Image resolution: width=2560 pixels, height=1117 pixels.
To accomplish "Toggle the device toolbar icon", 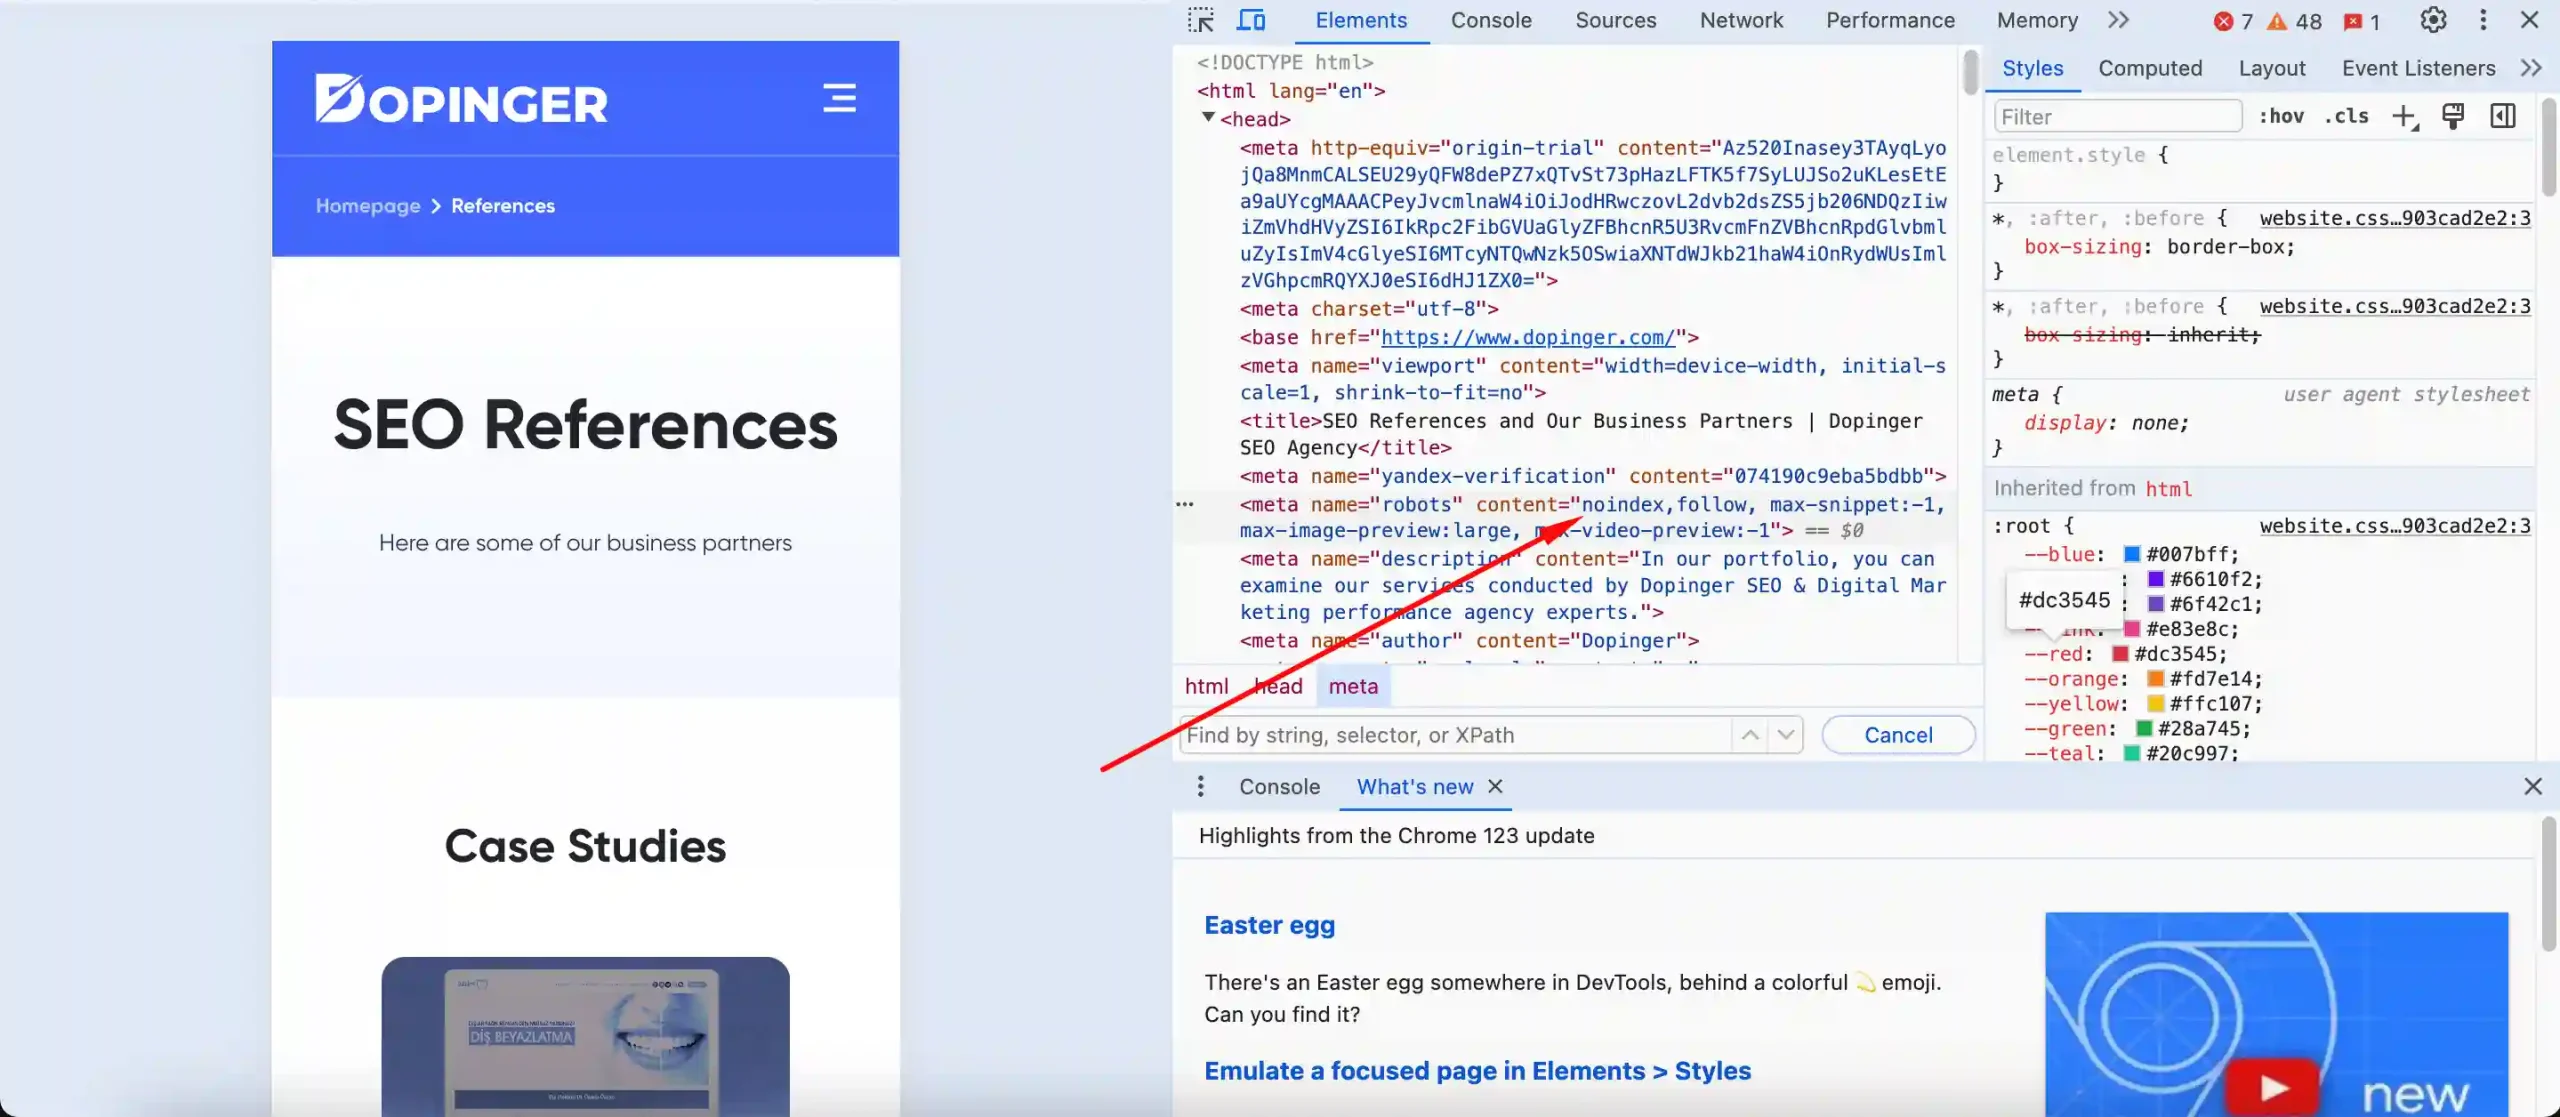I will 1251,20.
